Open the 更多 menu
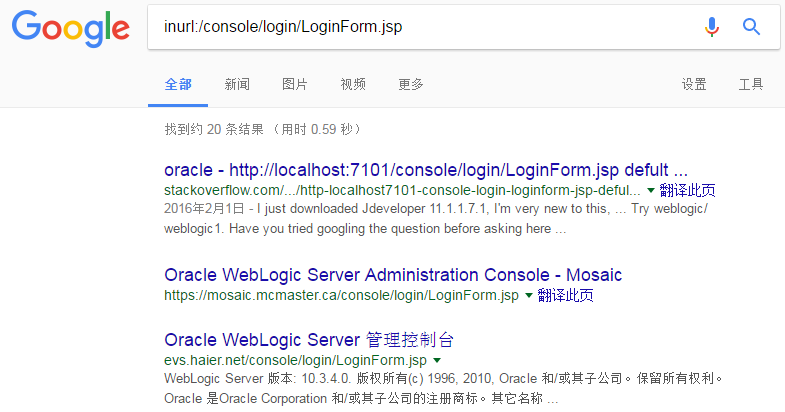 pos(411,84)
